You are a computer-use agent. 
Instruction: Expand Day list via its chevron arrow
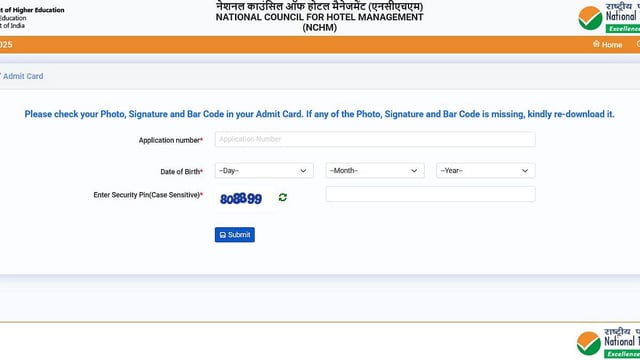pyautogui.click(x=303, y=171)
